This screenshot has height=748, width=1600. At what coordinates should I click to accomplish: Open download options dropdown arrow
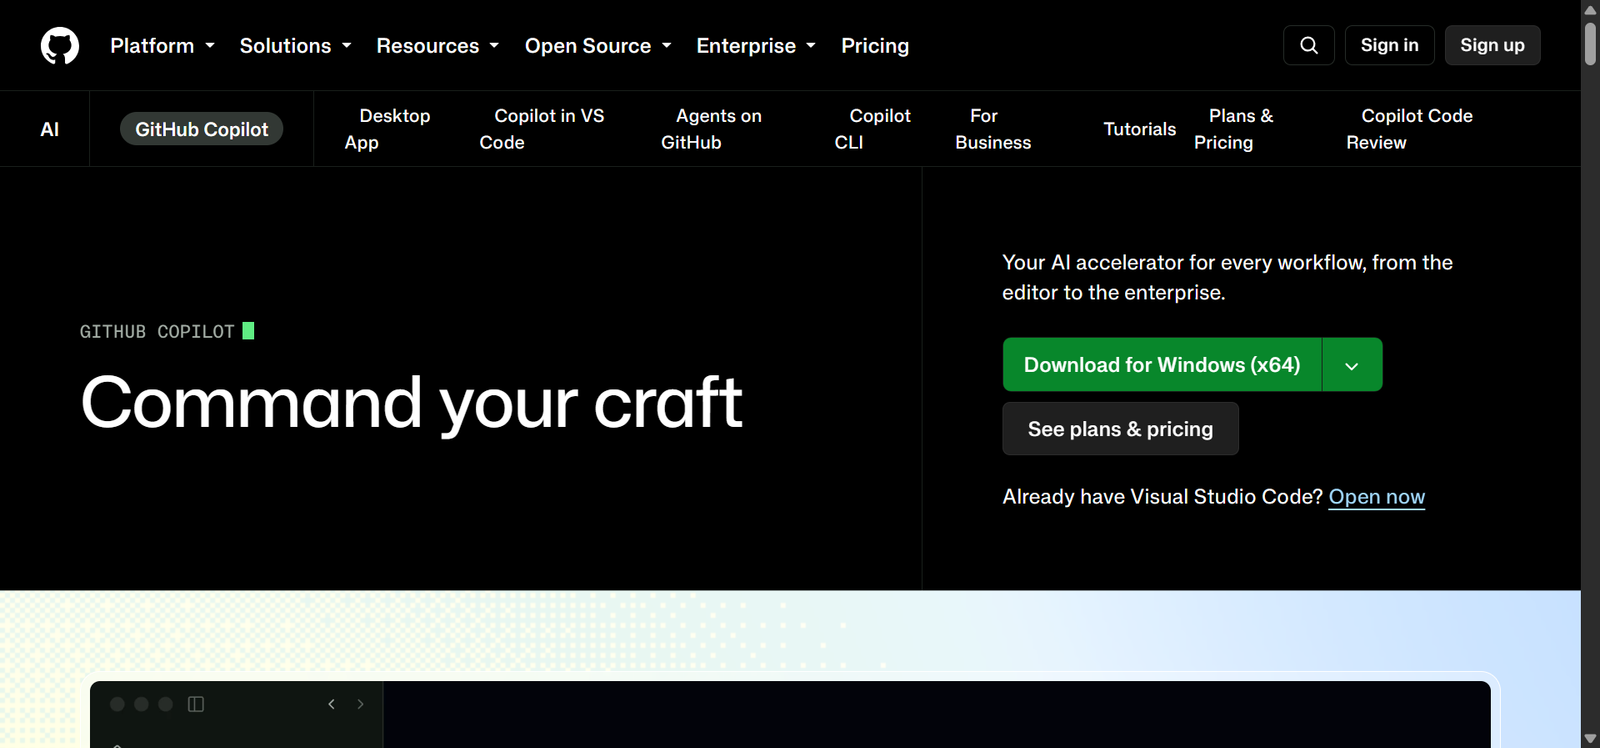tap(1352, 365)
